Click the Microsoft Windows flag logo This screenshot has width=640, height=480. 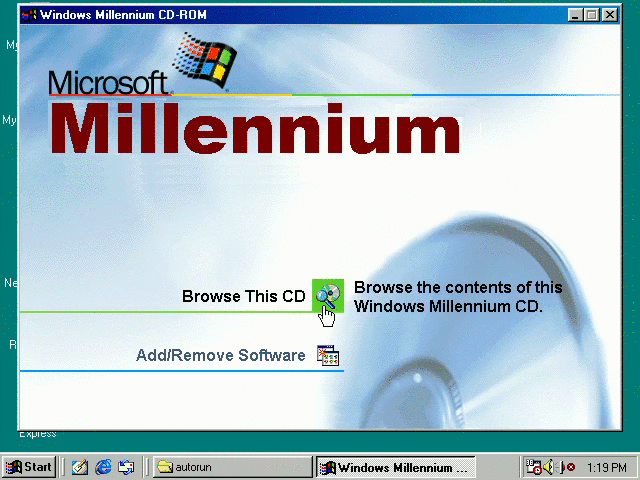[x=205, y=60]
